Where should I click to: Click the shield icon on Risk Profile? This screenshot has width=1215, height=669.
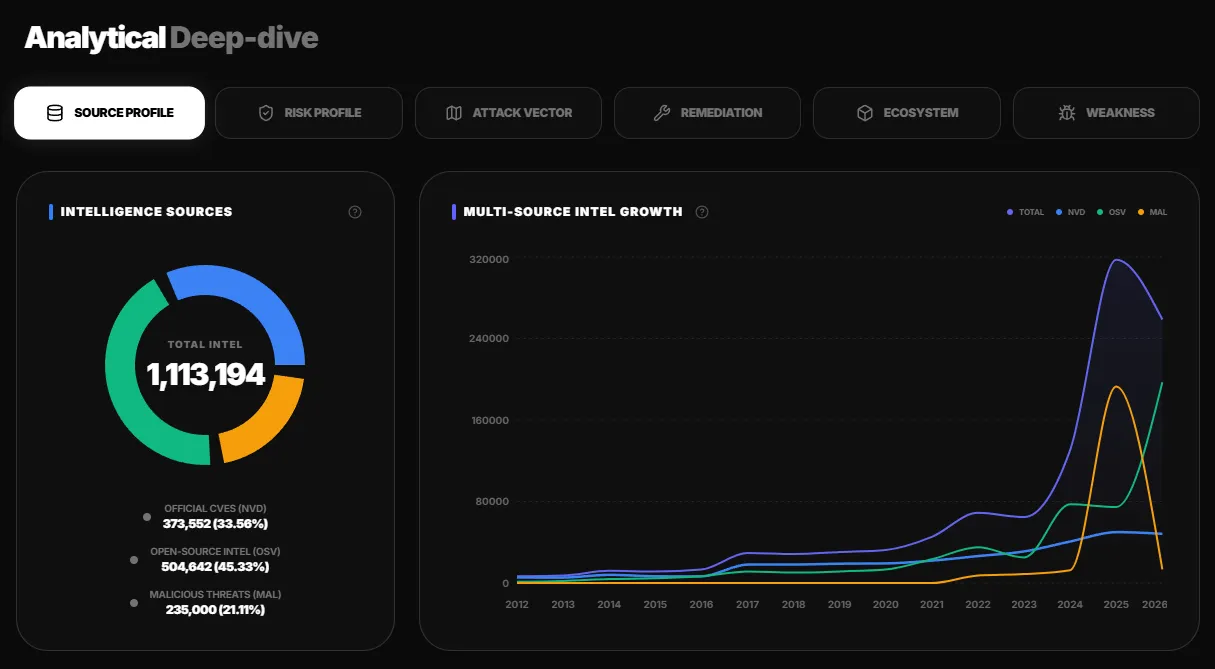point(266,113)
